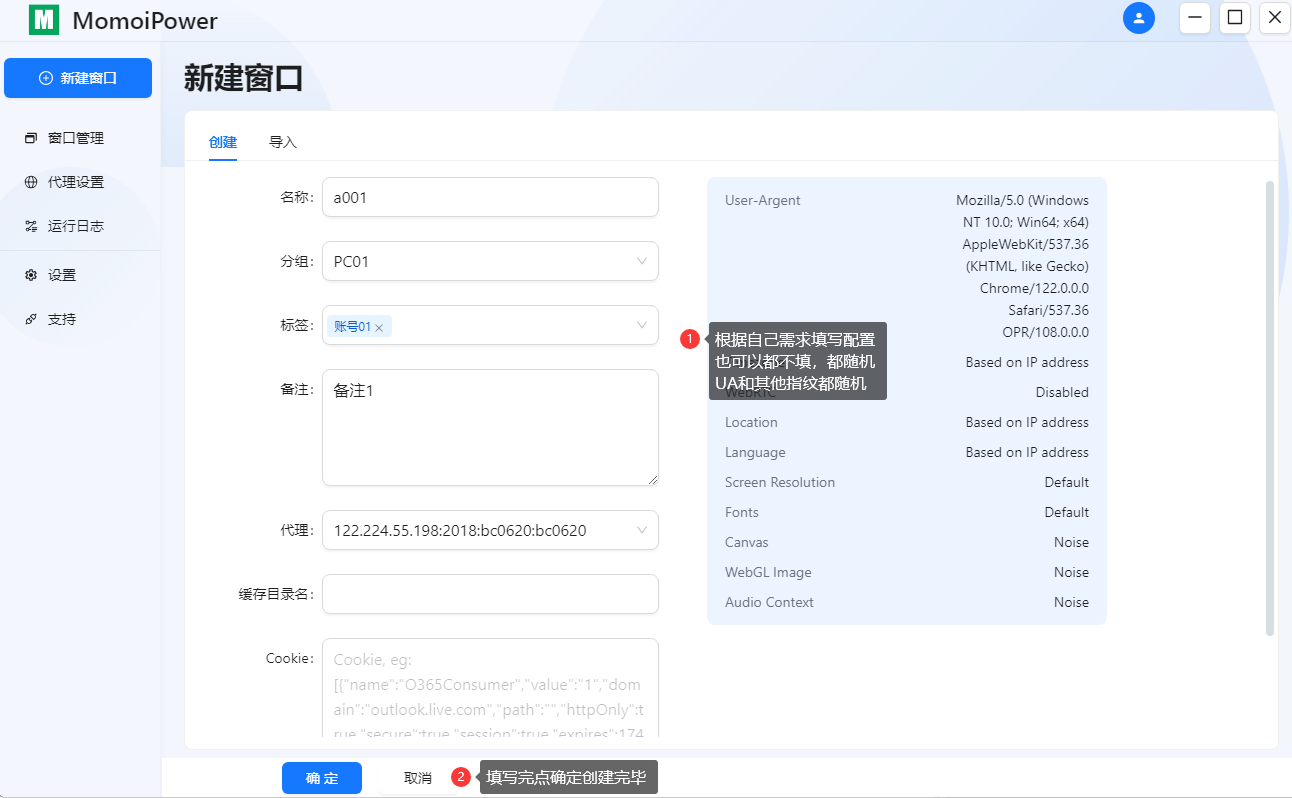Viewport: 1292px width, 798px height.
Task: Click the MomoiPower logo icon
Action: coord(42,20)
